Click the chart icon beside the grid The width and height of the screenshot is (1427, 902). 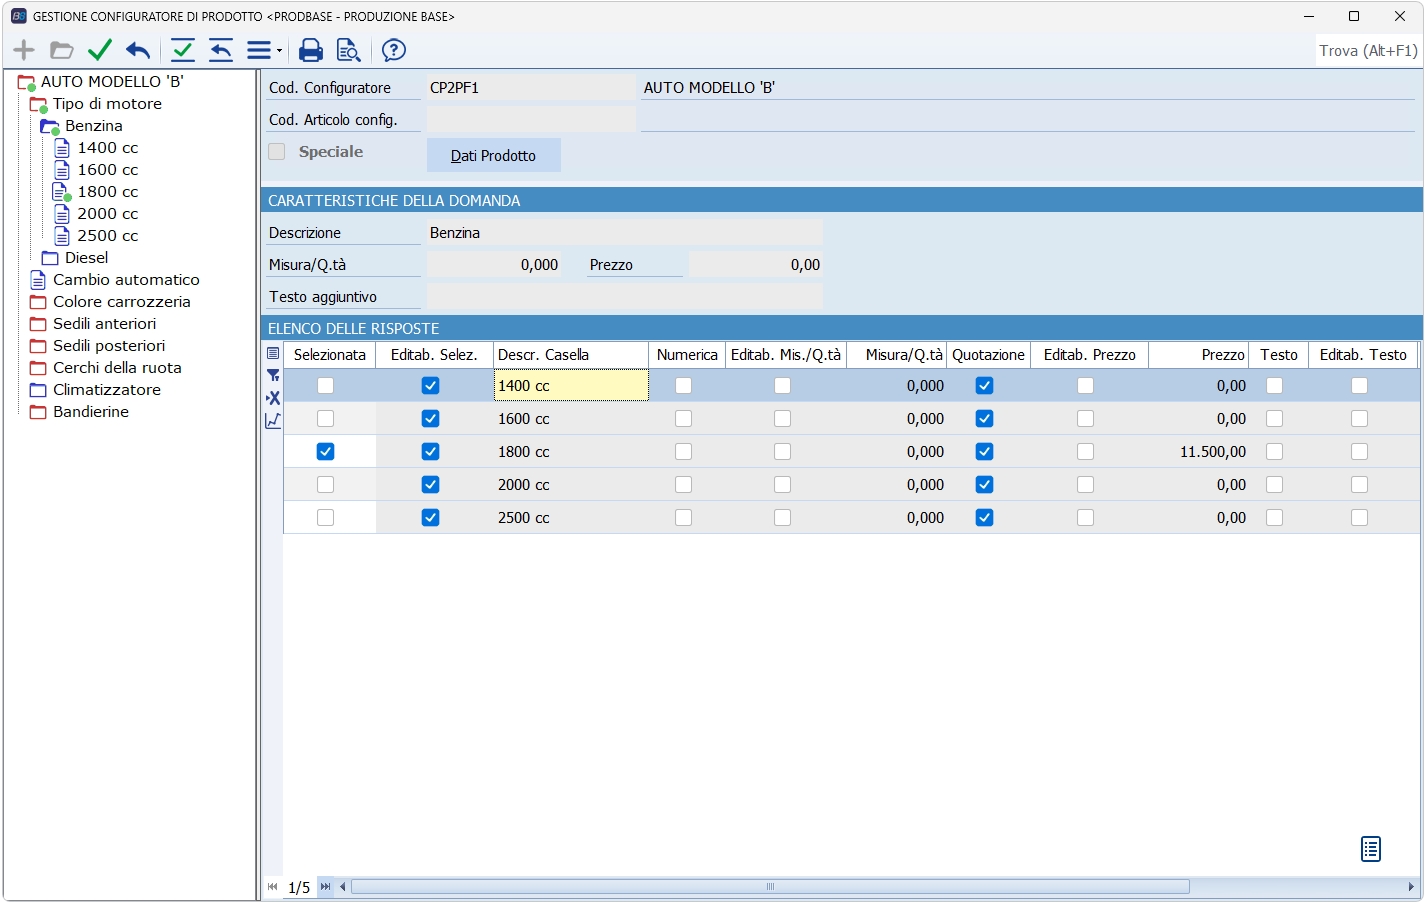click(x=273, y=421)
